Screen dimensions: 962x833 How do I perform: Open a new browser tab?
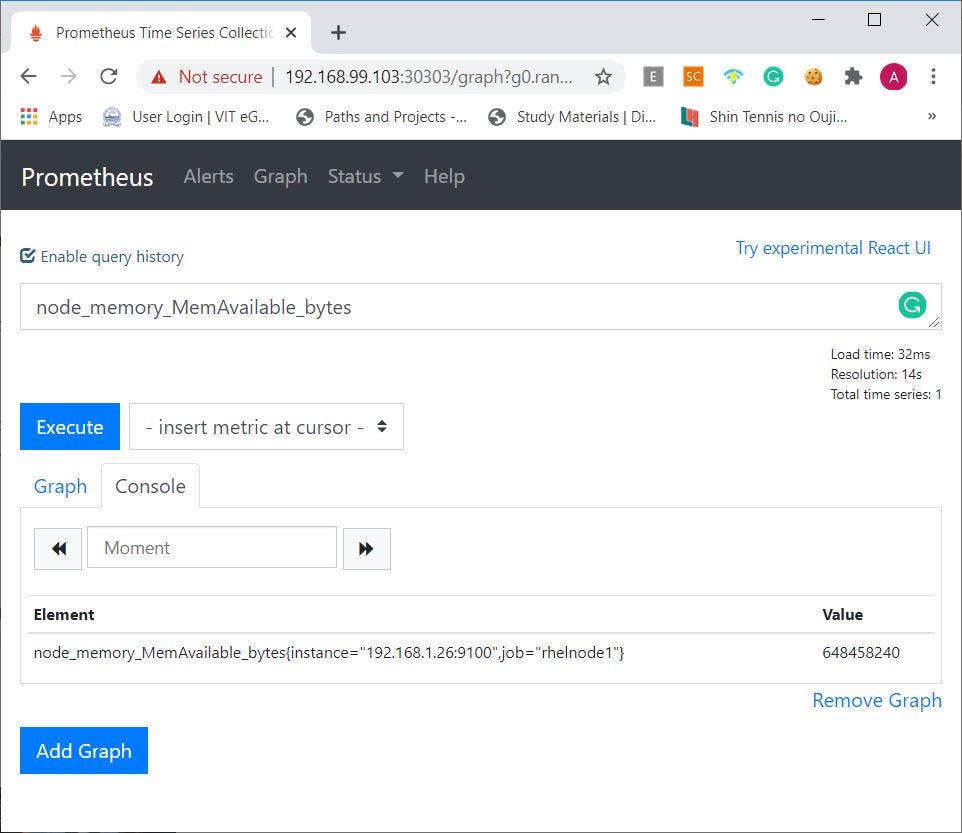pos(338,33)
